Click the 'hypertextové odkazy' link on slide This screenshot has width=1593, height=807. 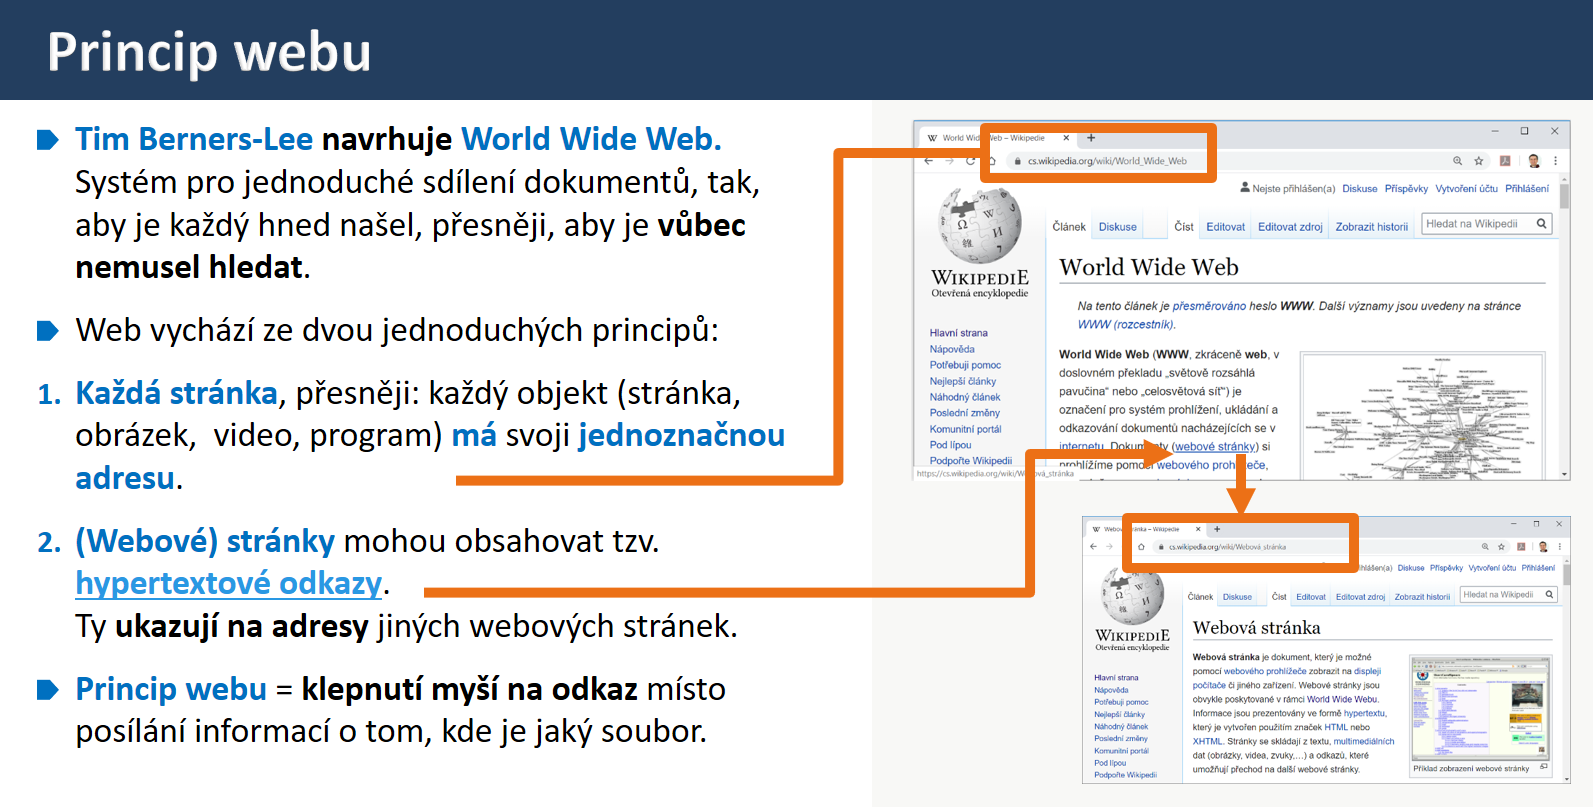[x=229, y=583]
